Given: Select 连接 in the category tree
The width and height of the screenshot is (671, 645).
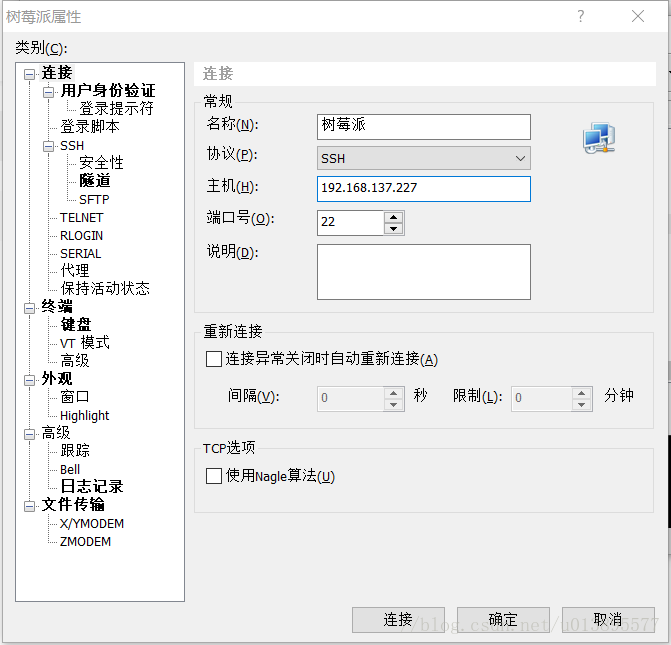Looking at the screenshot, I should 57,73.
